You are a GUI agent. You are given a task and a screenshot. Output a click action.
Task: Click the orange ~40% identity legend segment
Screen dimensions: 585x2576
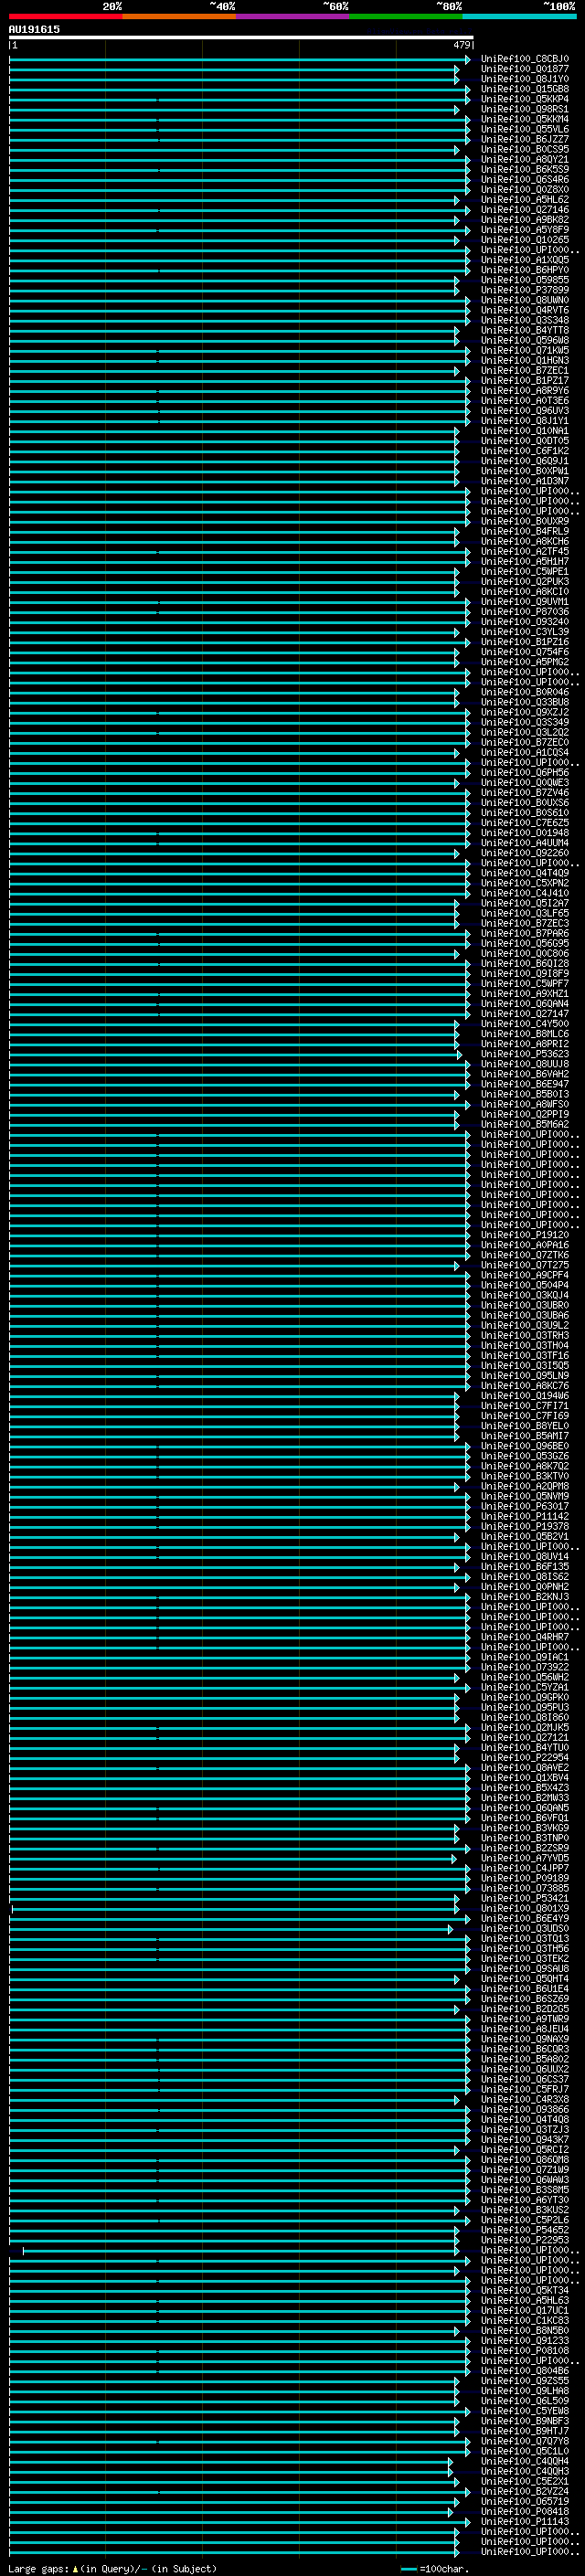coord(179,16)
